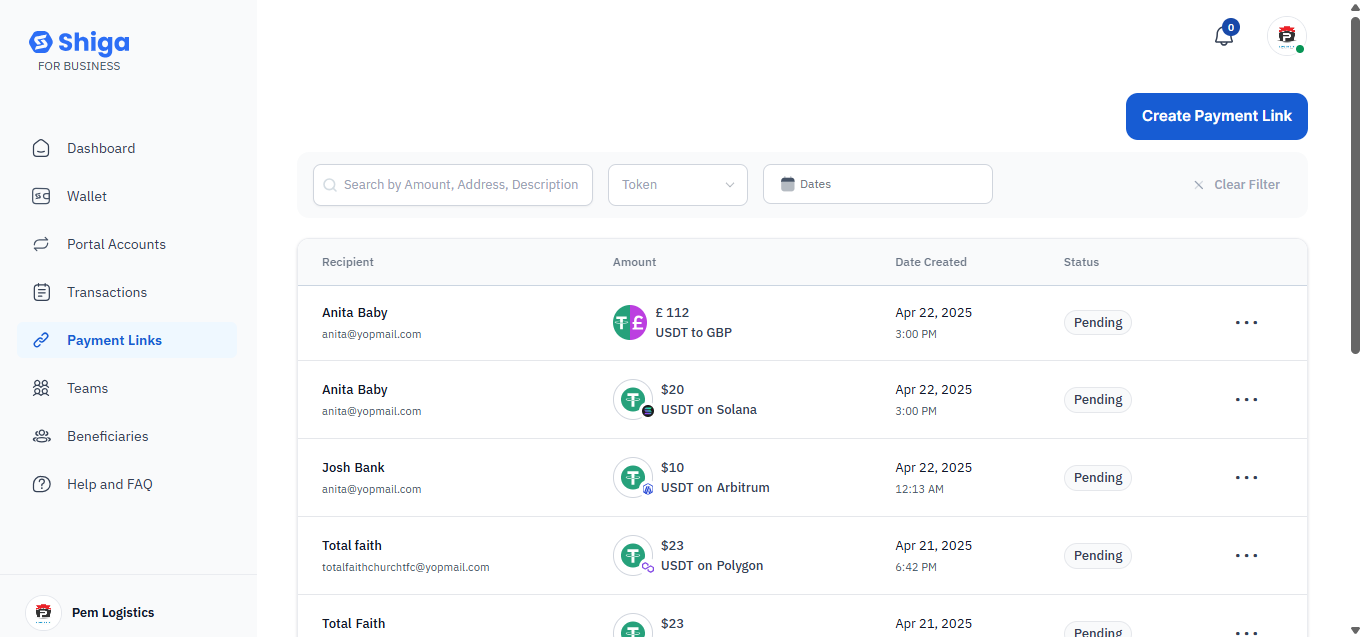The height and width of the screenshot is (637, 1363).
Task: Click the Pem Logistics avatar in sidebar
Action: [43, 612]
